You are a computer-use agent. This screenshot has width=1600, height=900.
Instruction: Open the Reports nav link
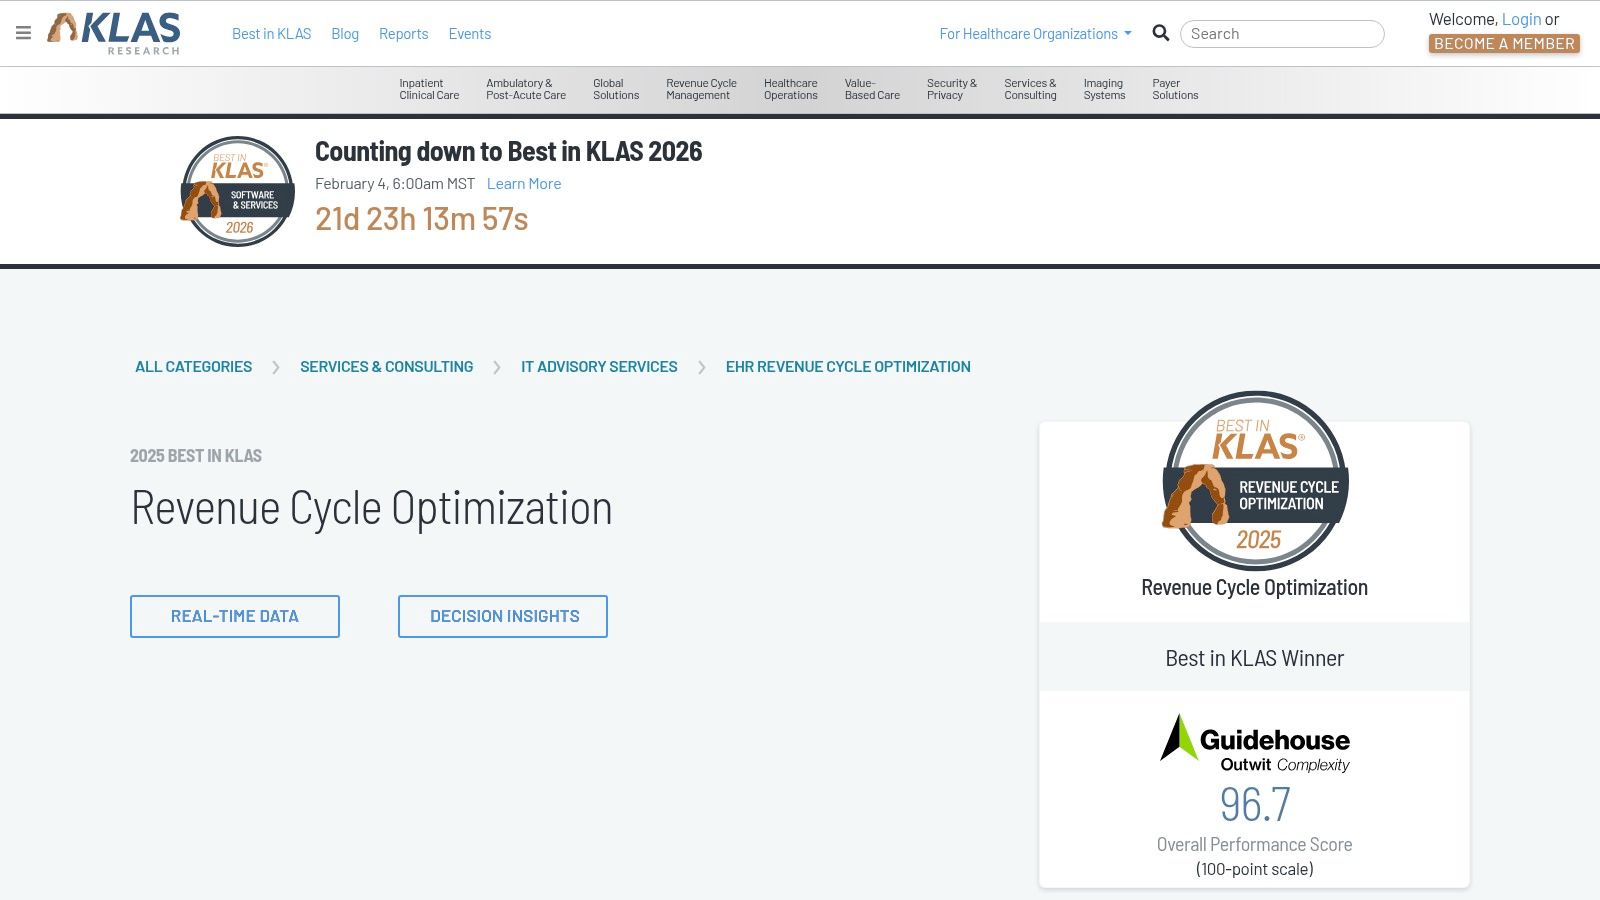tap(403, 34)
